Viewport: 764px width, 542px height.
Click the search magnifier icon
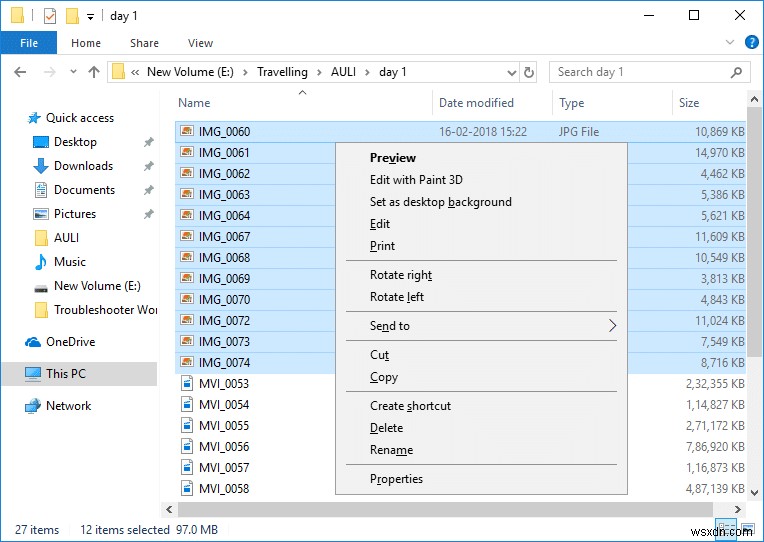[x=736, y=72]
